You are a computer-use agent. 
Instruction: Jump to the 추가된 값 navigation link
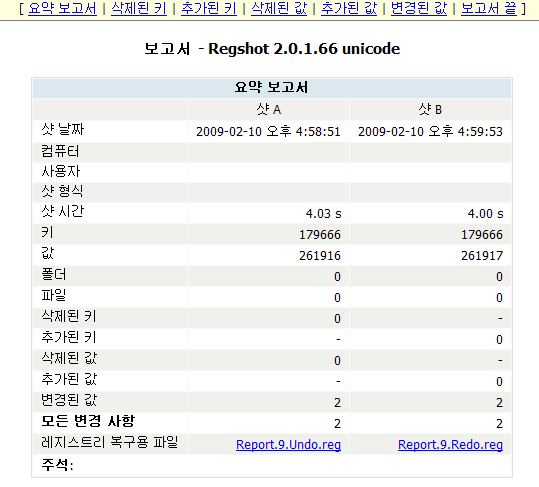point(349,8)
